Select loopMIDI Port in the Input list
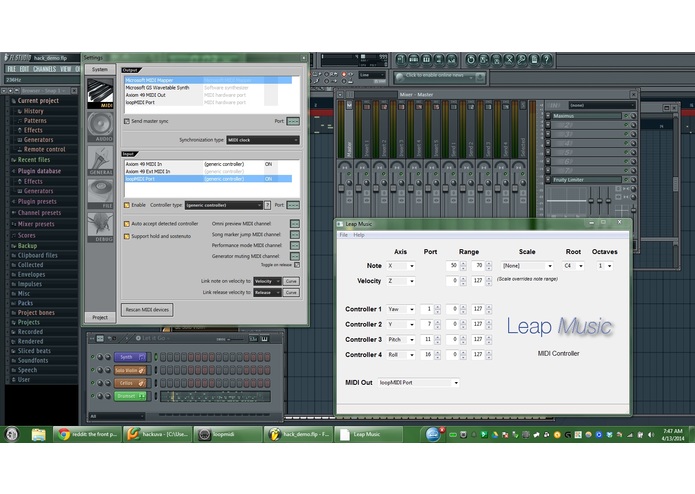The width and height of the screenshot is (695, 494). click(x=207, y=179)
